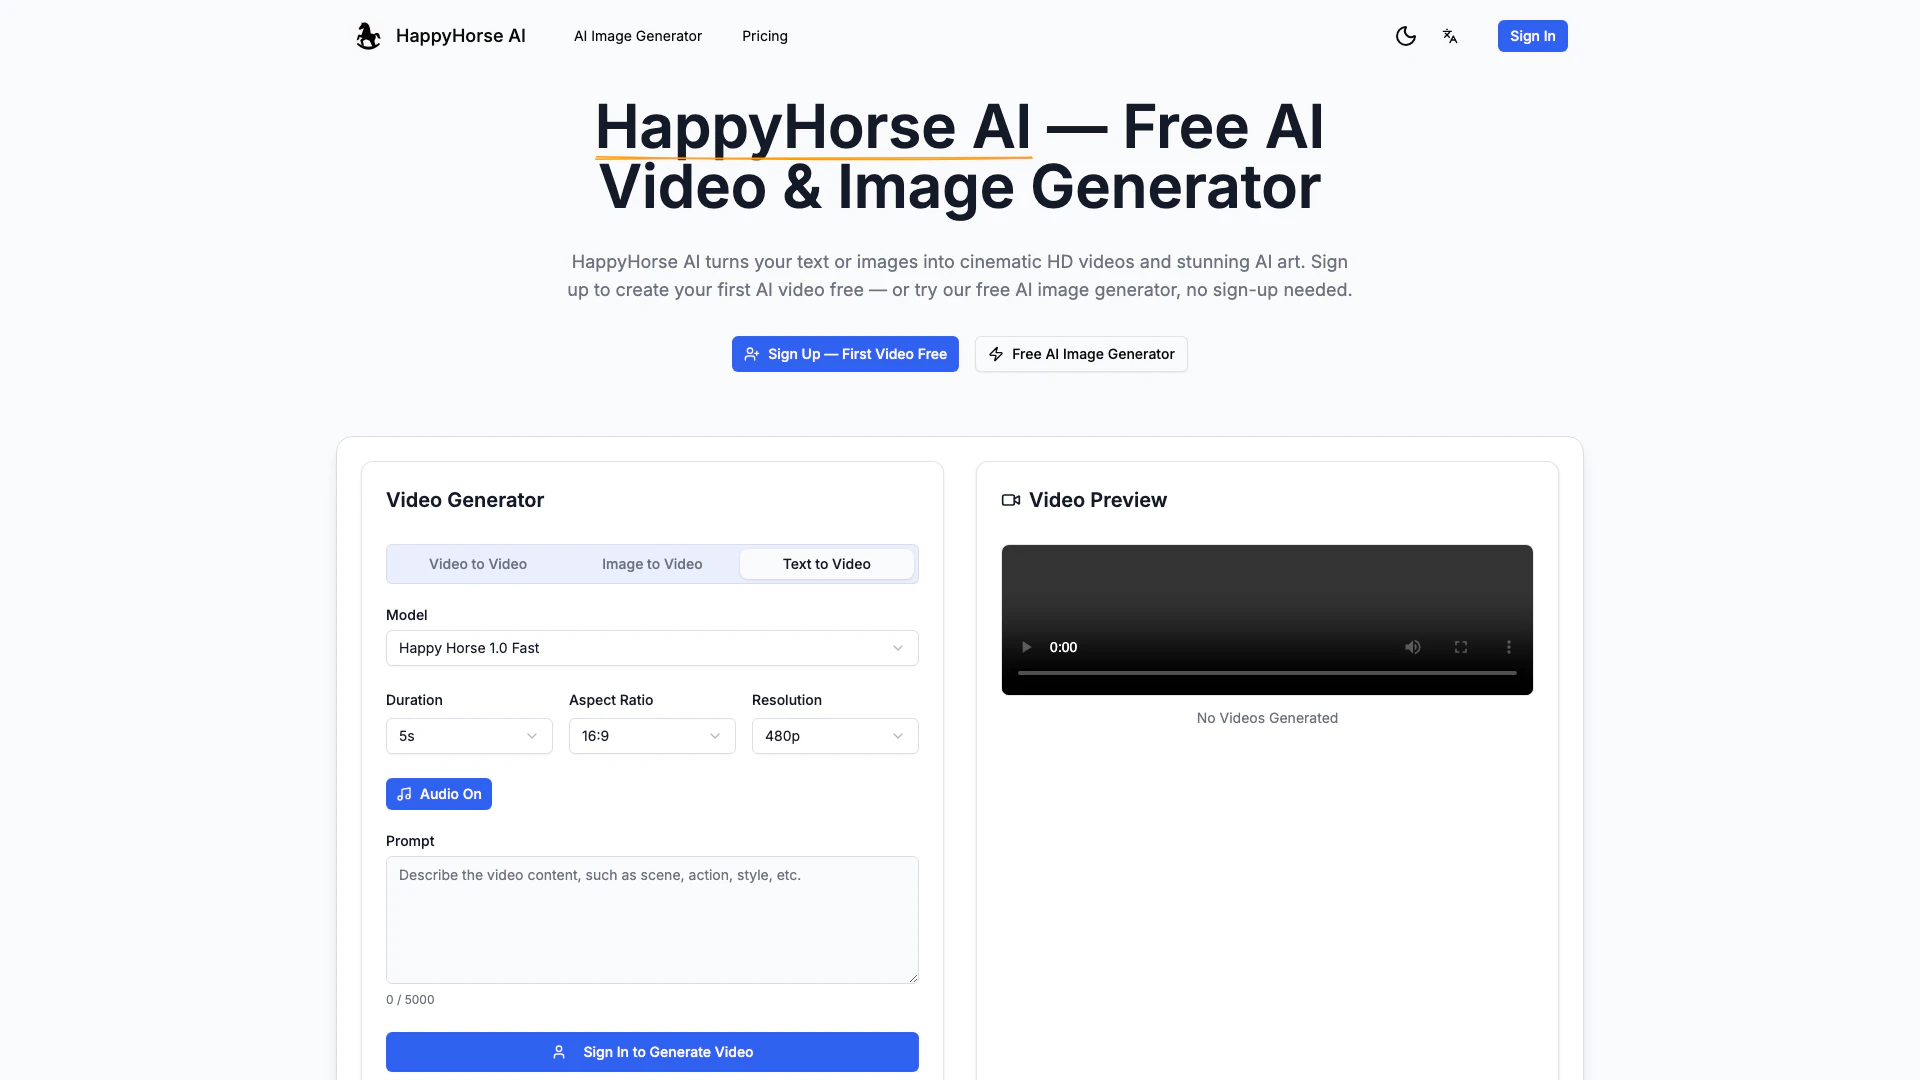Screen dimensions: 1920x1080
Task: Click into the Prompt text area
Action: (652, 920)
